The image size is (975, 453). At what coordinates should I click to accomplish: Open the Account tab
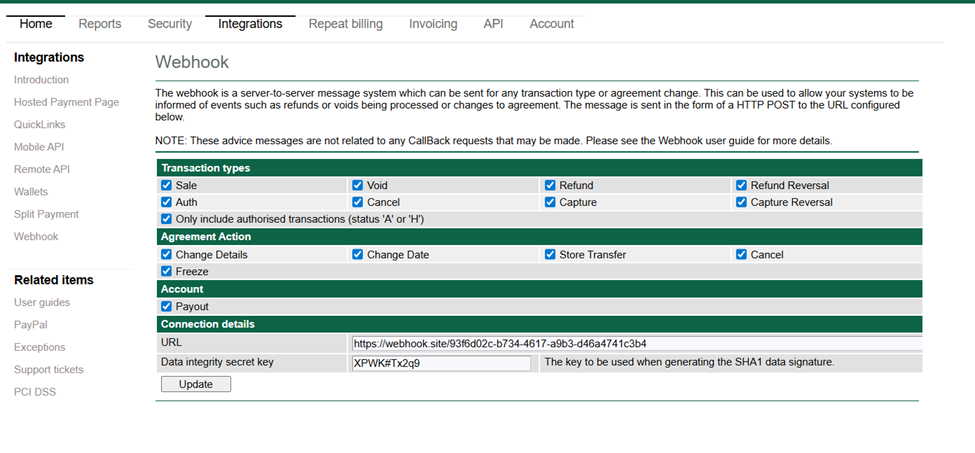552,24
